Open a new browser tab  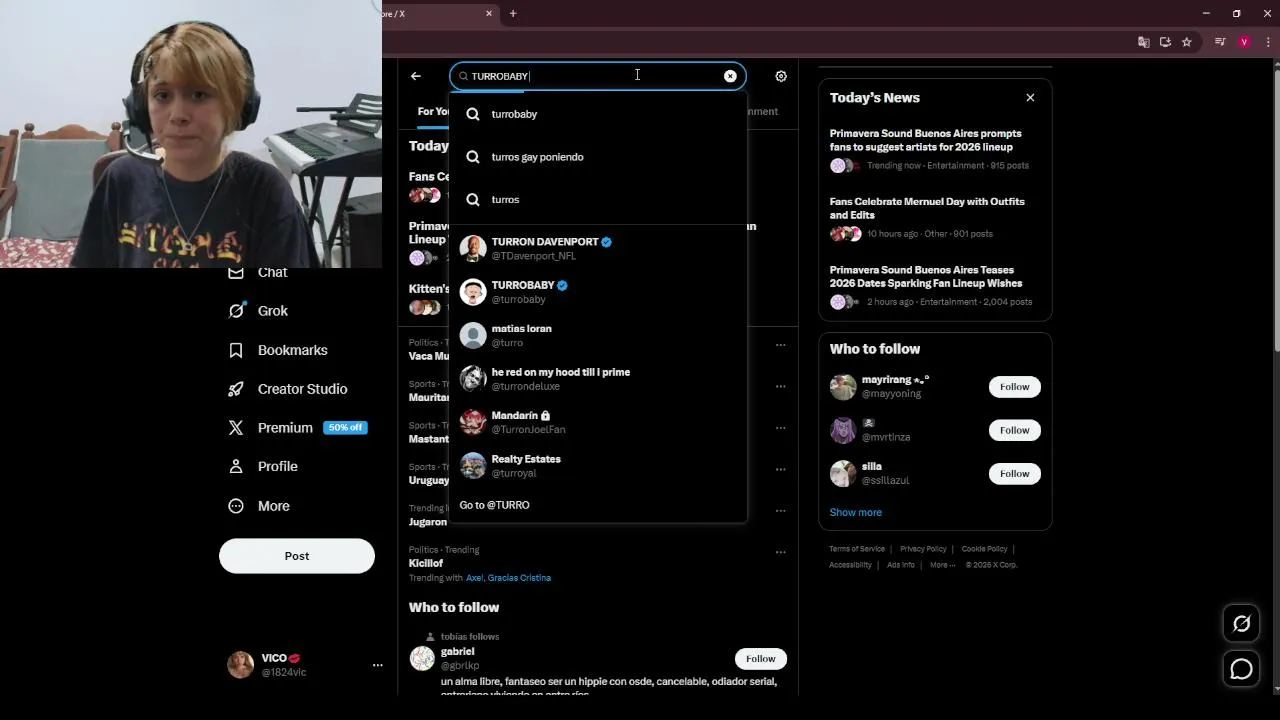513,14
